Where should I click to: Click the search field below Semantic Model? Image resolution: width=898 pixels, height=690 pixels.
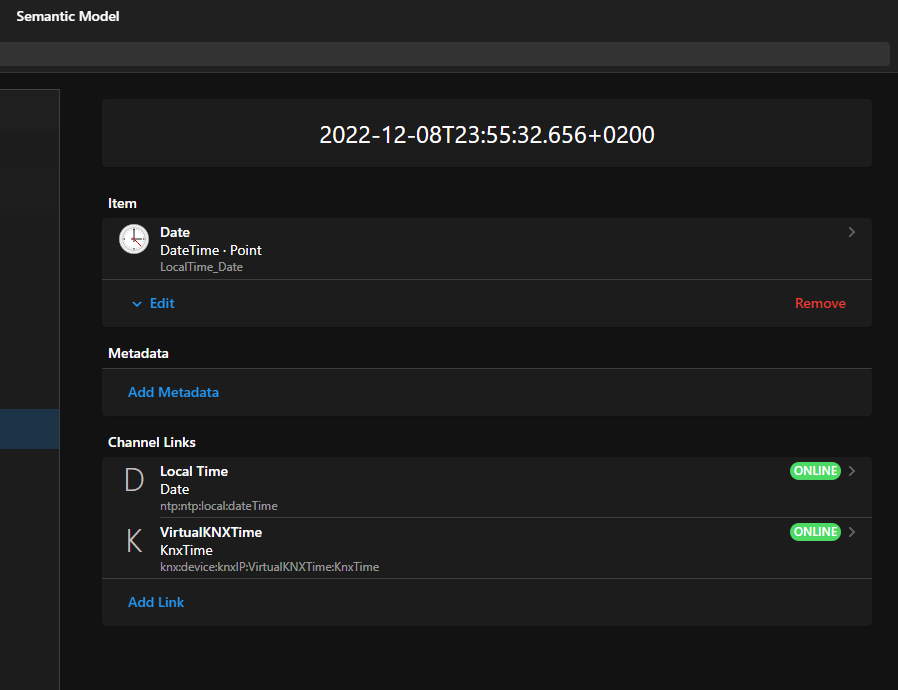444,54
